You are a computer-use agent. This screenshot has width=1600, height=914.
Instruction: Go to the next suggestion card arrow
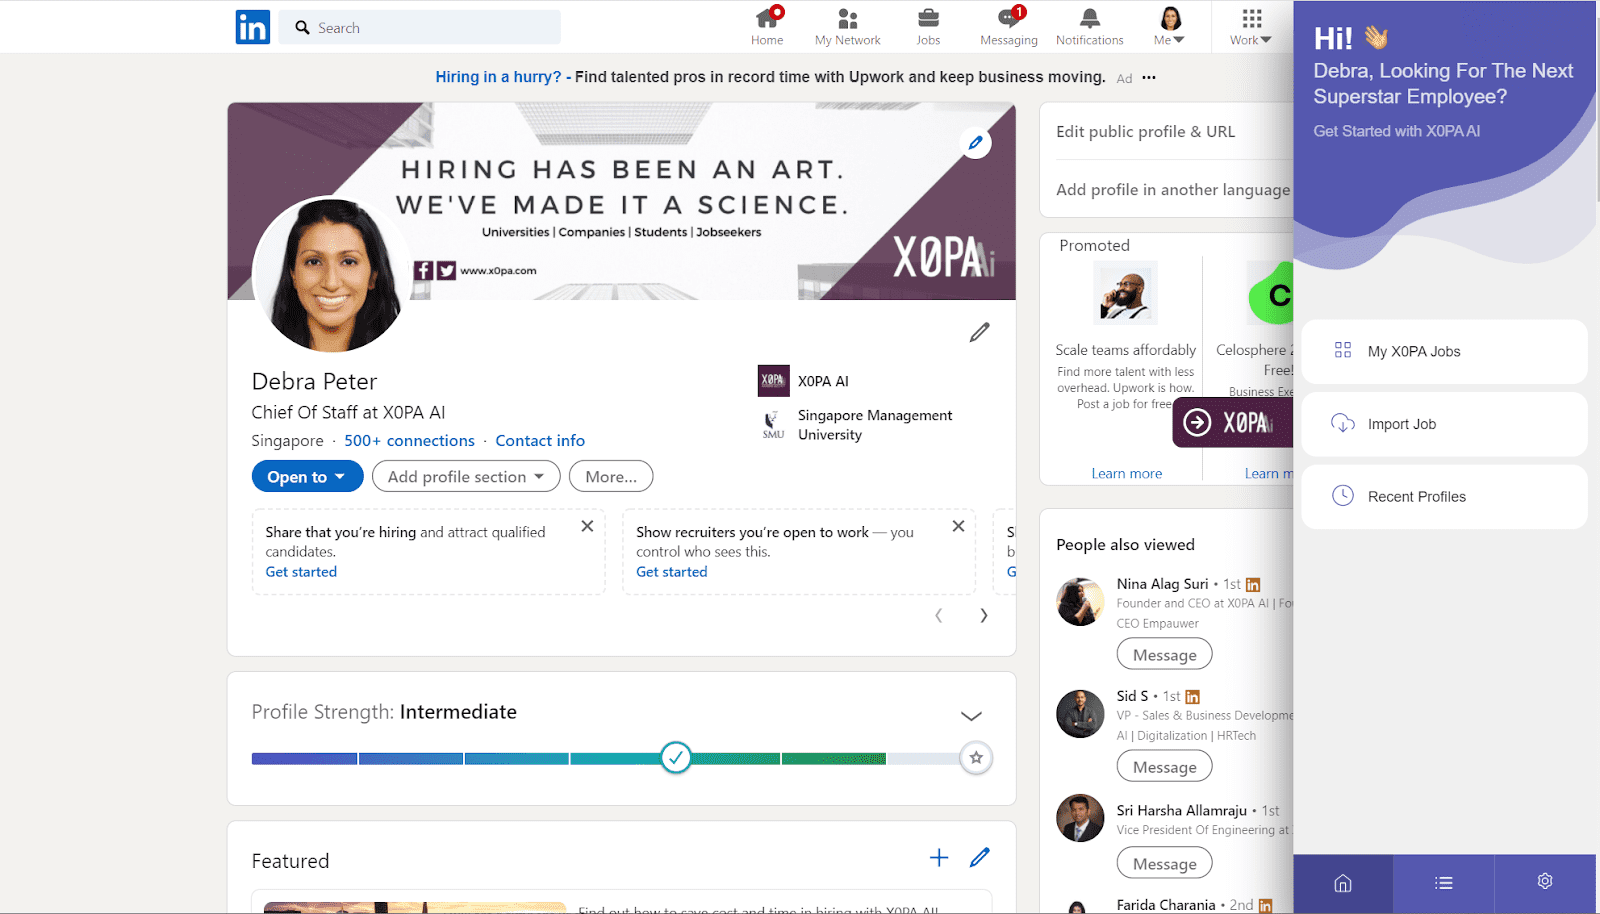(x=984, y=616)
